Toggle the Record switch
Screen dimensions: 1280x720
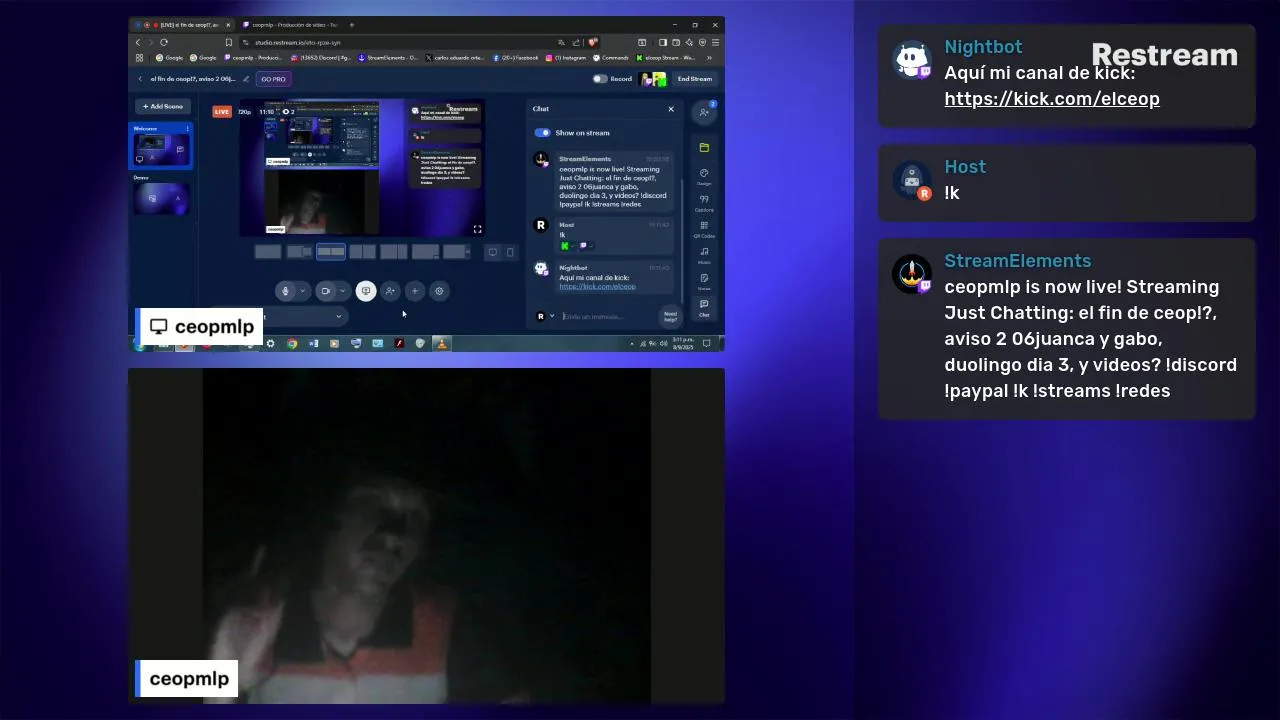[600, 78]
